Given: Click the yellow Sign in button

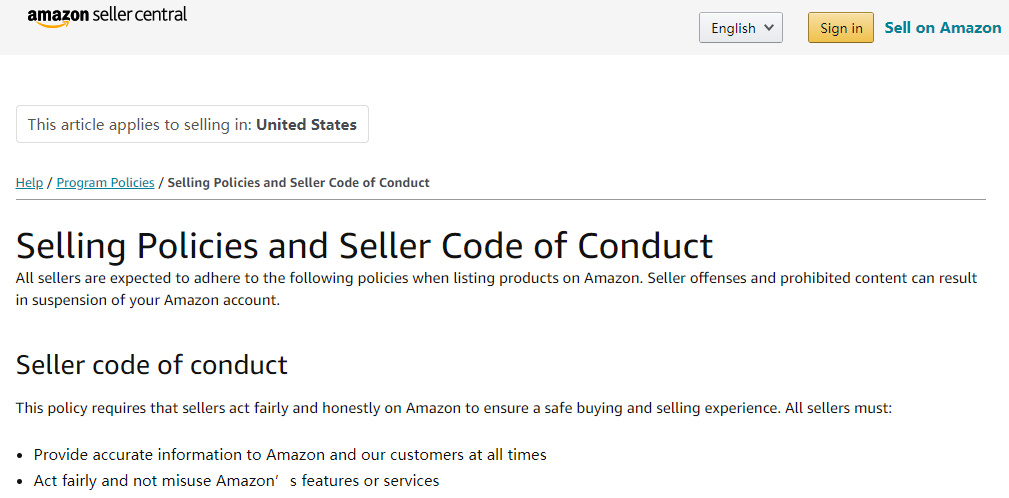Looking at the screenshot, I should click(x=841, y=28).
